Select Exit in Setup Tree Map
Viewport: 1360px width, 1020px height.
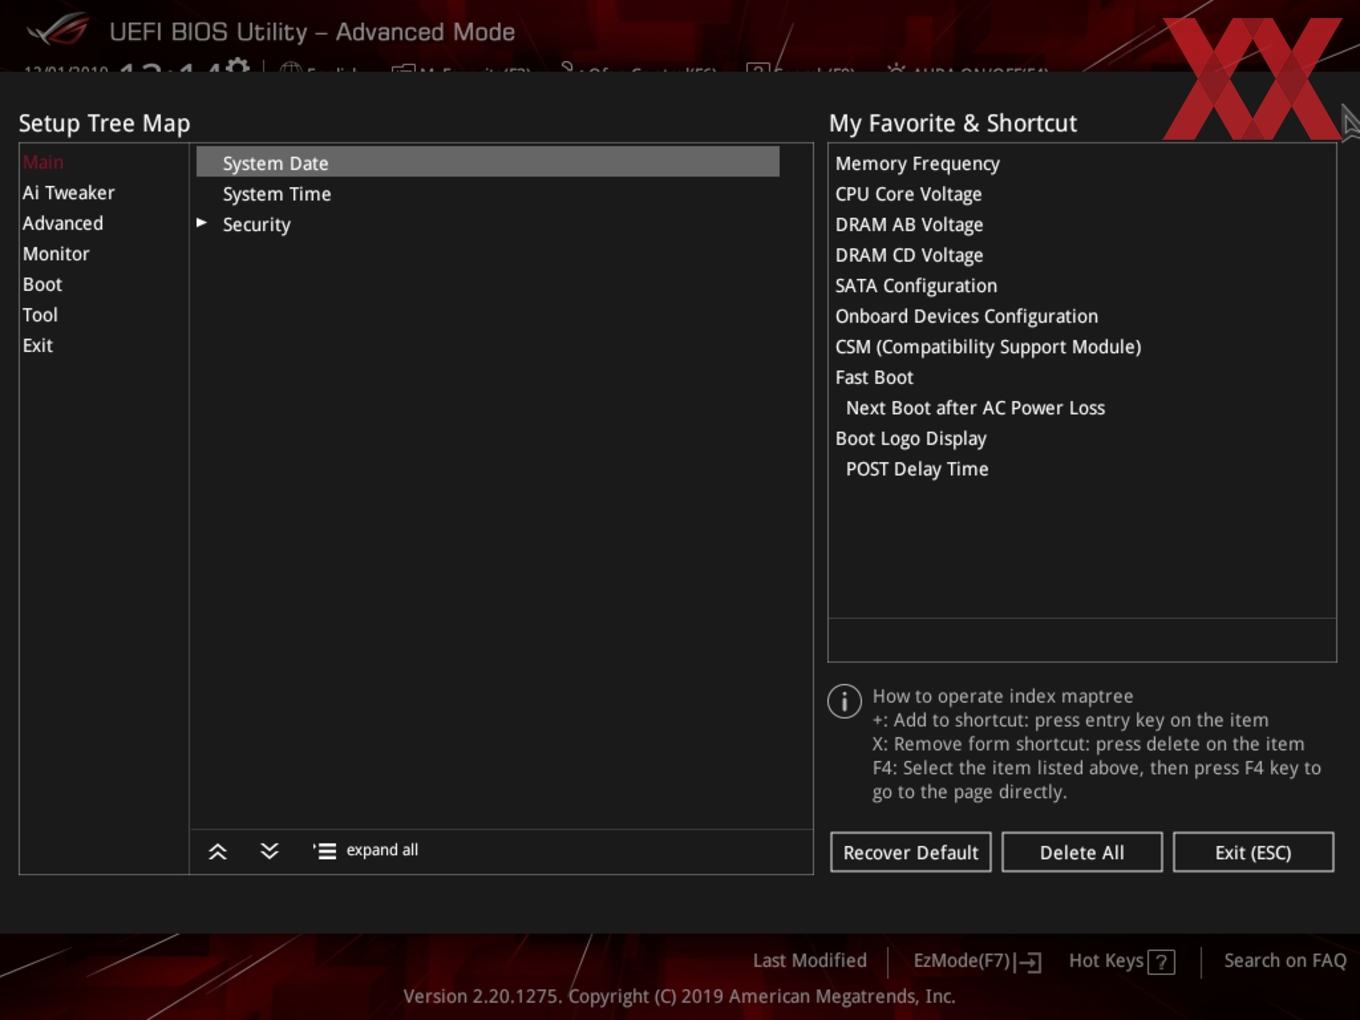click(x=38, y=345)
